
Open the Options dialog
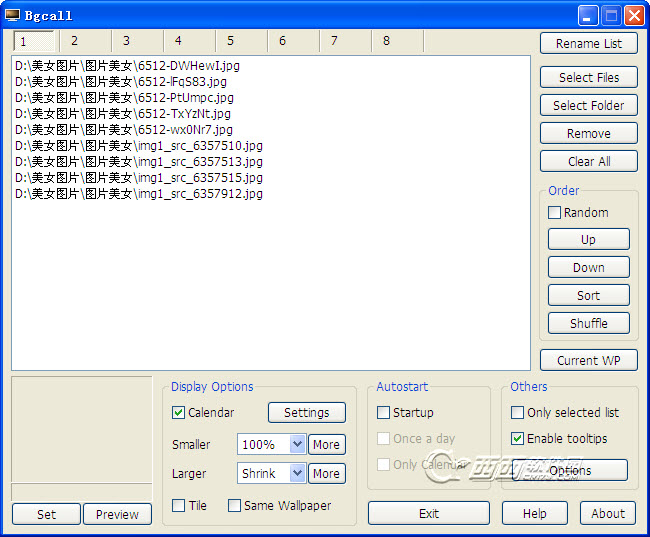pos(570,470)
